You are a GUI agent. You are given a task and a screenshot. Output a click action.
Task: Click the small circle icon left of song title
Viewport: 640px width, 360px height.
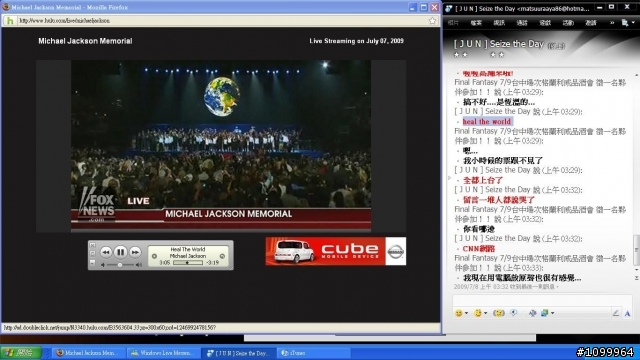click(154, 256)
